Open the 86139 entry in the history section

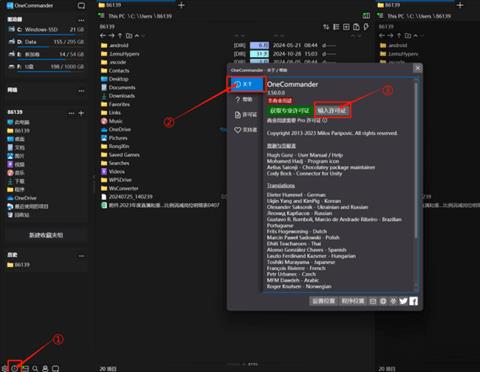pyautogui.click(x=19, y=265)
